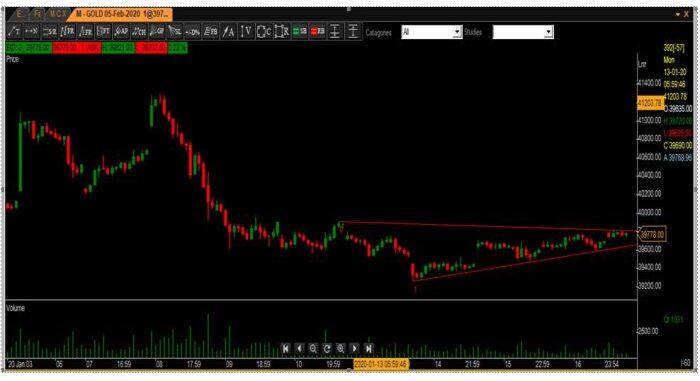This screenshot has width=700, height=381.
Task: Select the GF Gann fan tool
Action: pos(157,32)
